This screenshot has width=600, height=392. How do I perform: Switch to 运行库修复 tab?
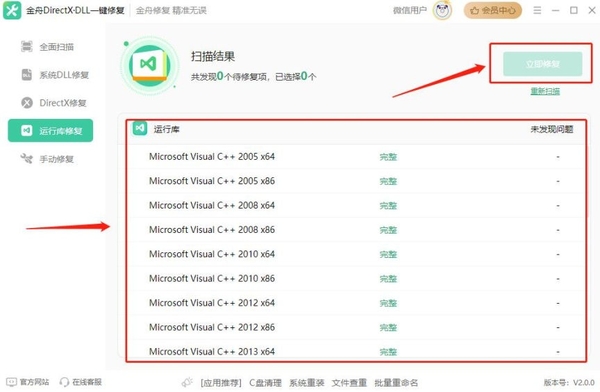[51, 131]
